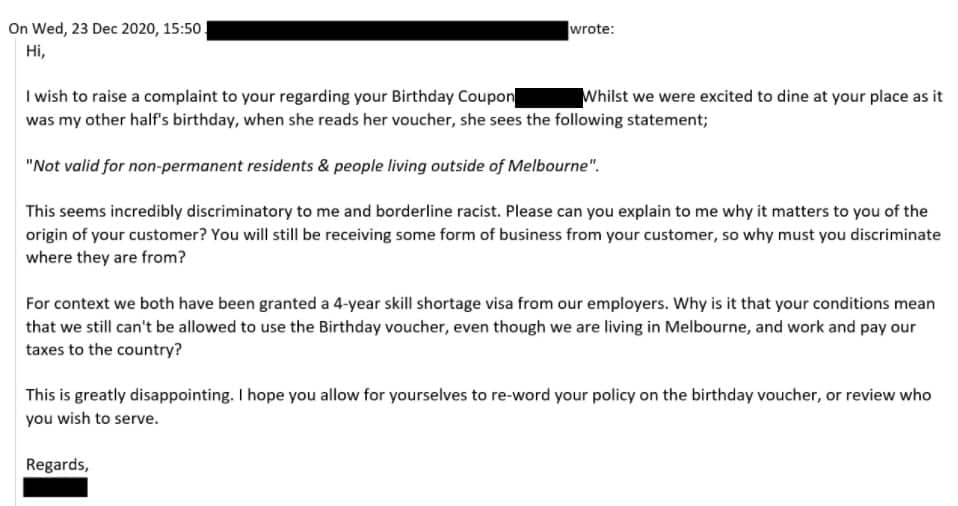The height and width of the screenshot is (506, 958).
Task: Click the phrase "you wish to serve."
Action: pyautogui.click(x=92, y=418)
